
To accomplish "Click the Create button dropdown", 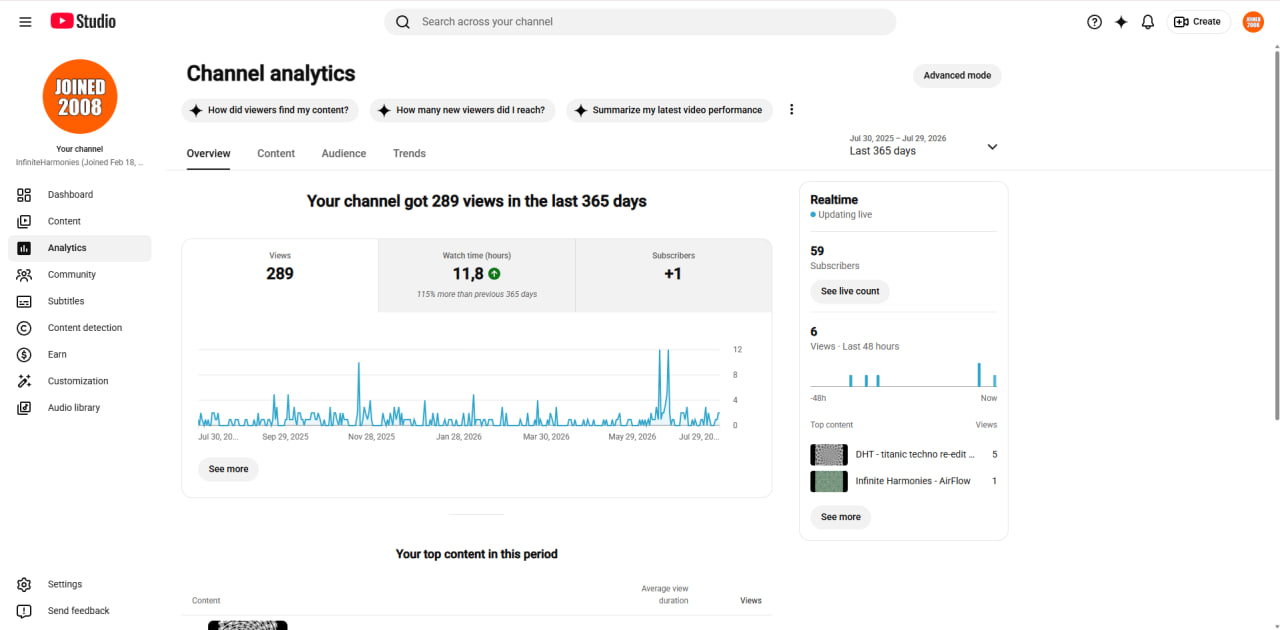I will [1198, 22].
